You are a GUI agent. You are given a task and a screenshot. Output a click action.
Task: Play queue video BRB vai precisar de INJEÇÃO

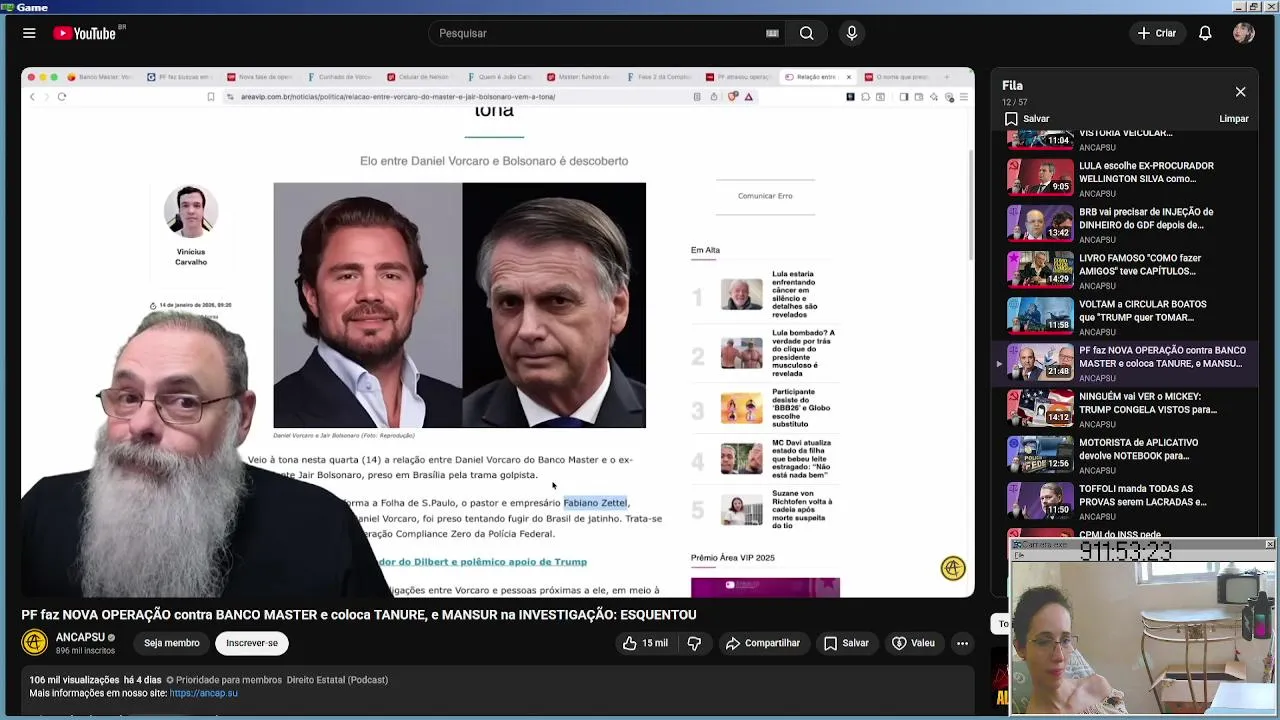1123,224
